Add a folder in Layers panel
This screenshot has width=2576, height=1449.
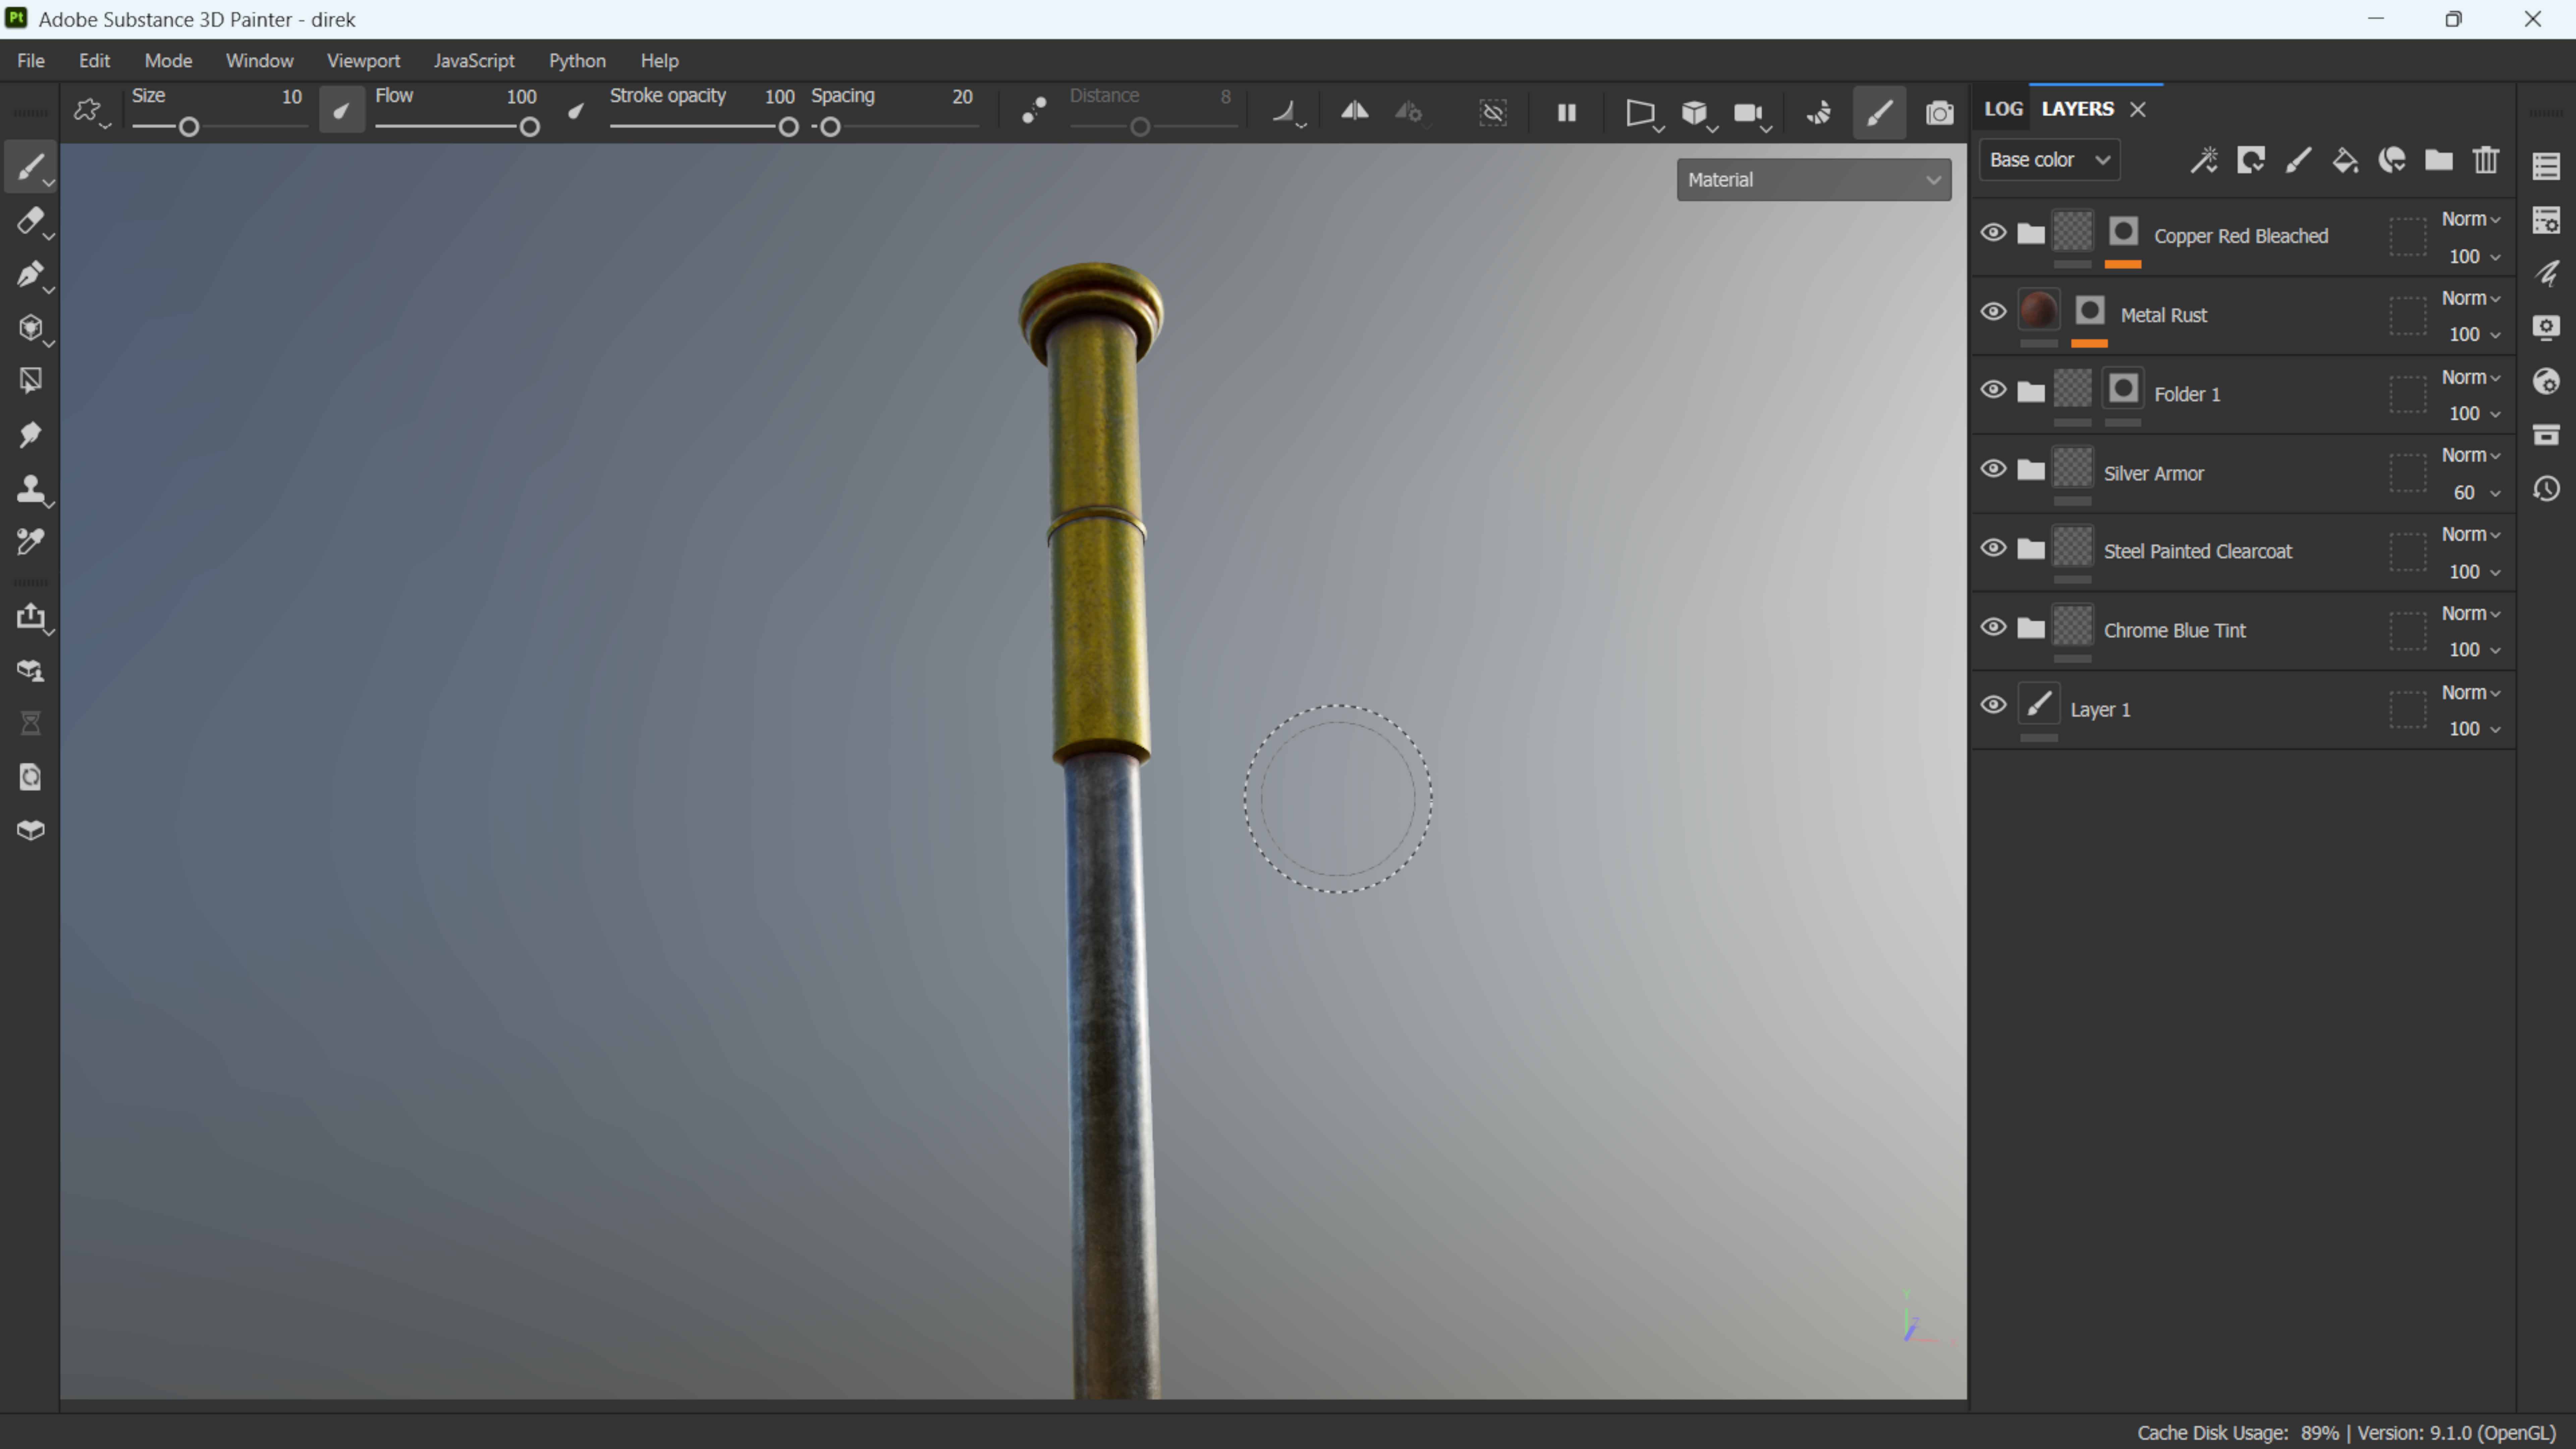point(2439,160)
